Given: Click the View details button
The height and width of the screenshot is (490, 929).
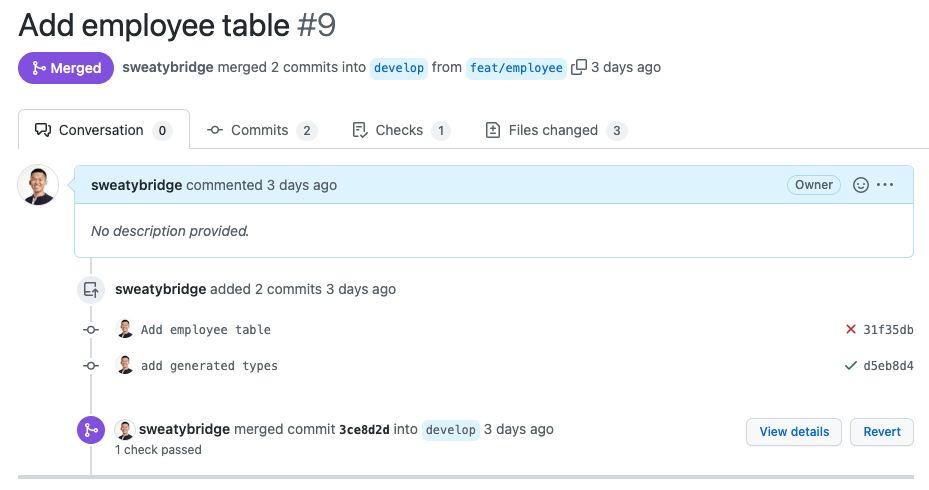Looking at the screenshot, I should point(794,432).
